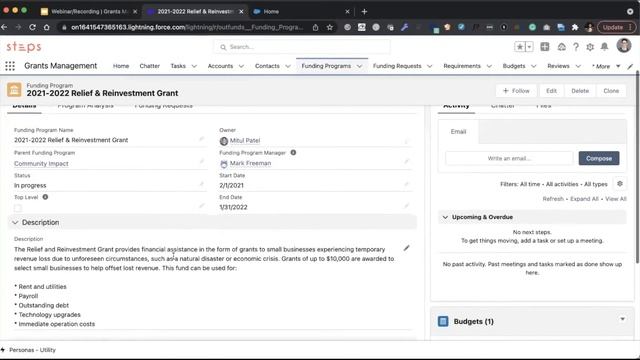
Task: Open the user profile avatar
Action: point(624,46)
